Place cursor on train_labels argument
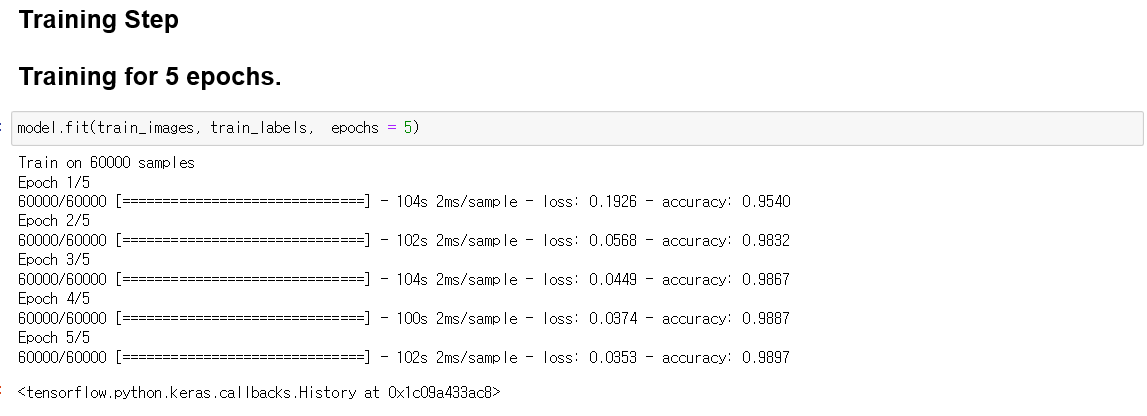 click(259, 128)
